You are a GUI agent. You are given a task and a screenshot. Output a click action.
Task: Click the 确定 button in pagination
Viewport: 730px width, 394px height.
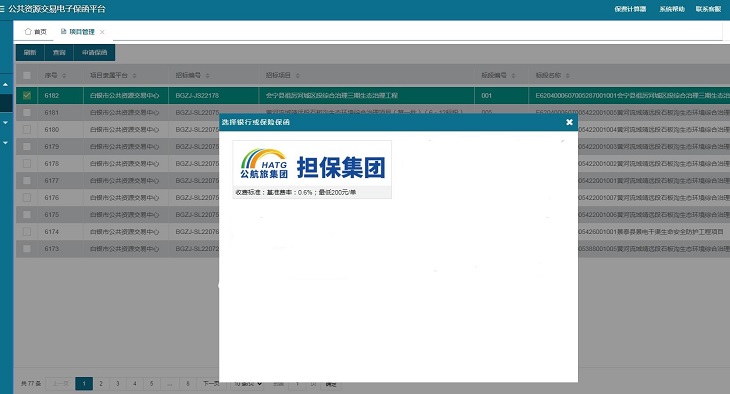[x=331, y=384]
